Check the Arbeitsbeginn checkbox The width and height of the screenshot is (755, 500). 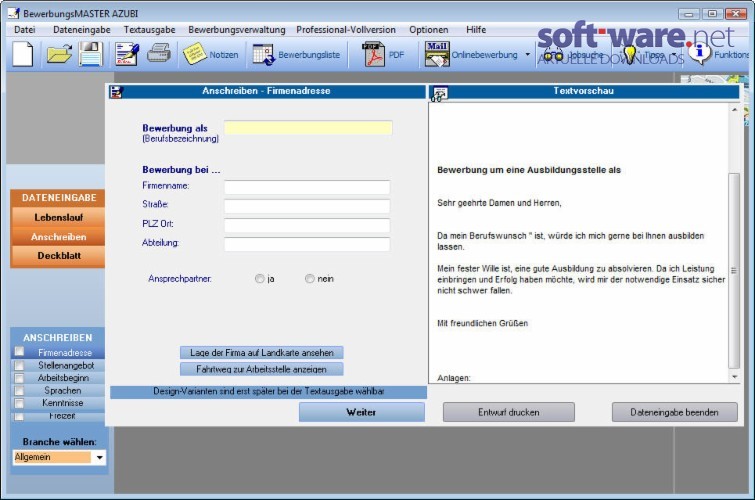[x=19, y=378]
